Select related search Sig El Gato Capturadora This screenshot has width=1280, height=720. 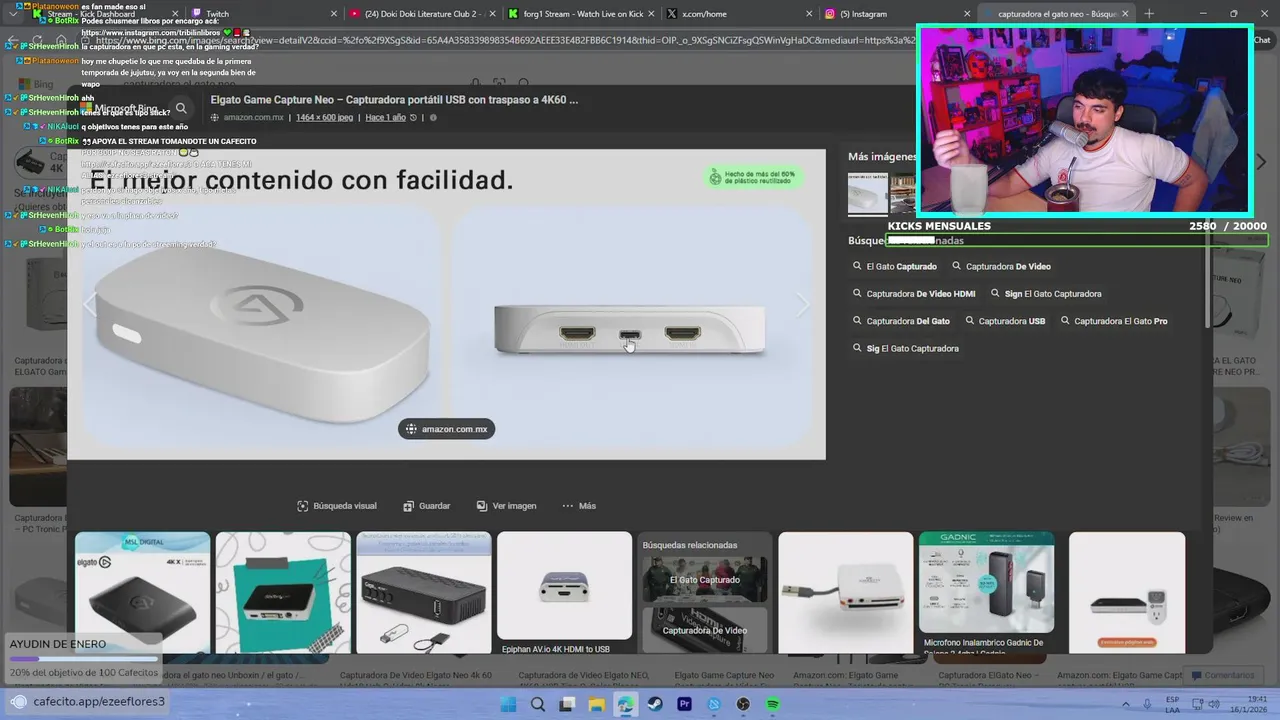tap(905, 348)
